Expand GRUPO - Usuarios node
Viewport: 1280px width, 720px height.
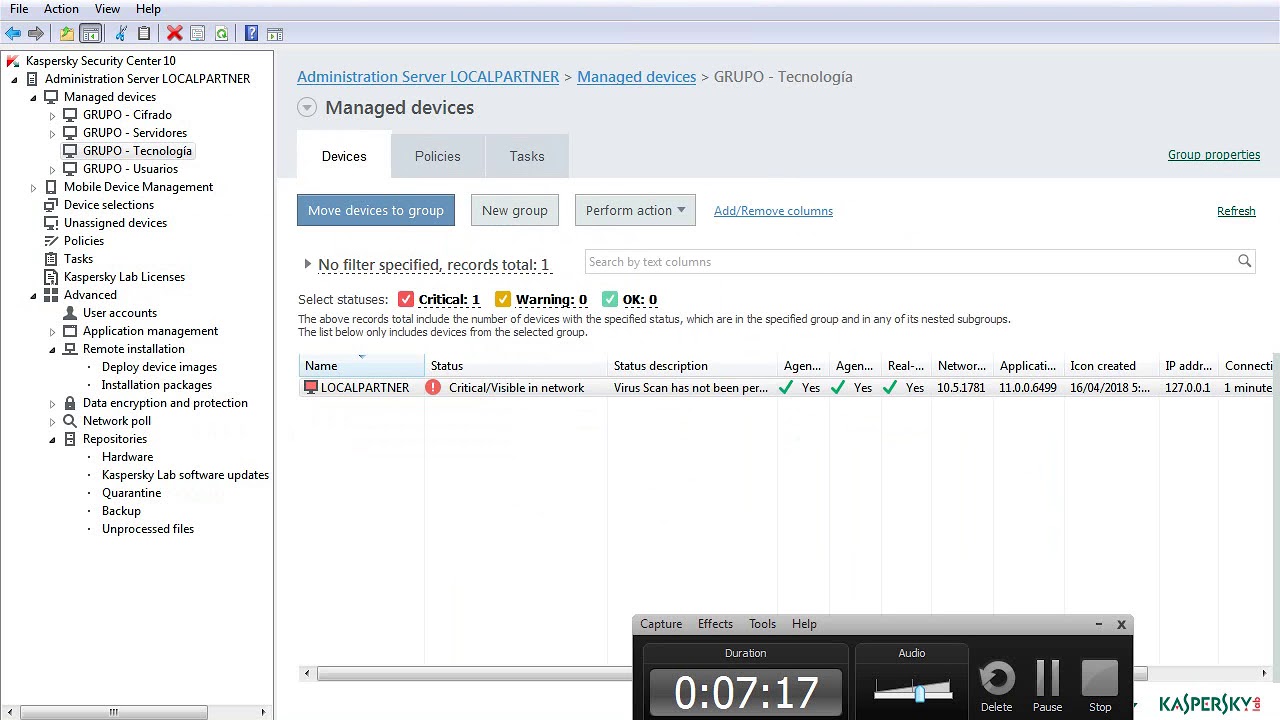(x=52, y=169)
